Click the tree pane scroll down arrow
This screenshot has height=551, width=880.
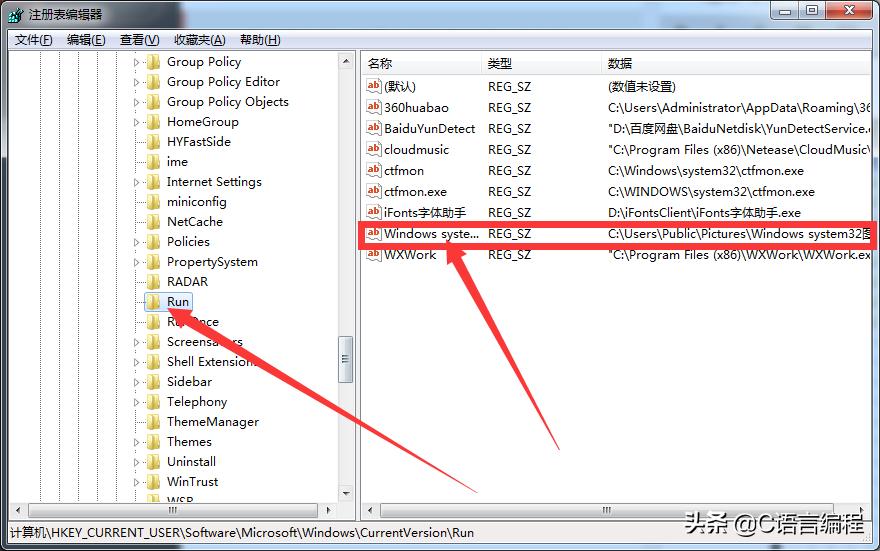(x=346, y=494)
